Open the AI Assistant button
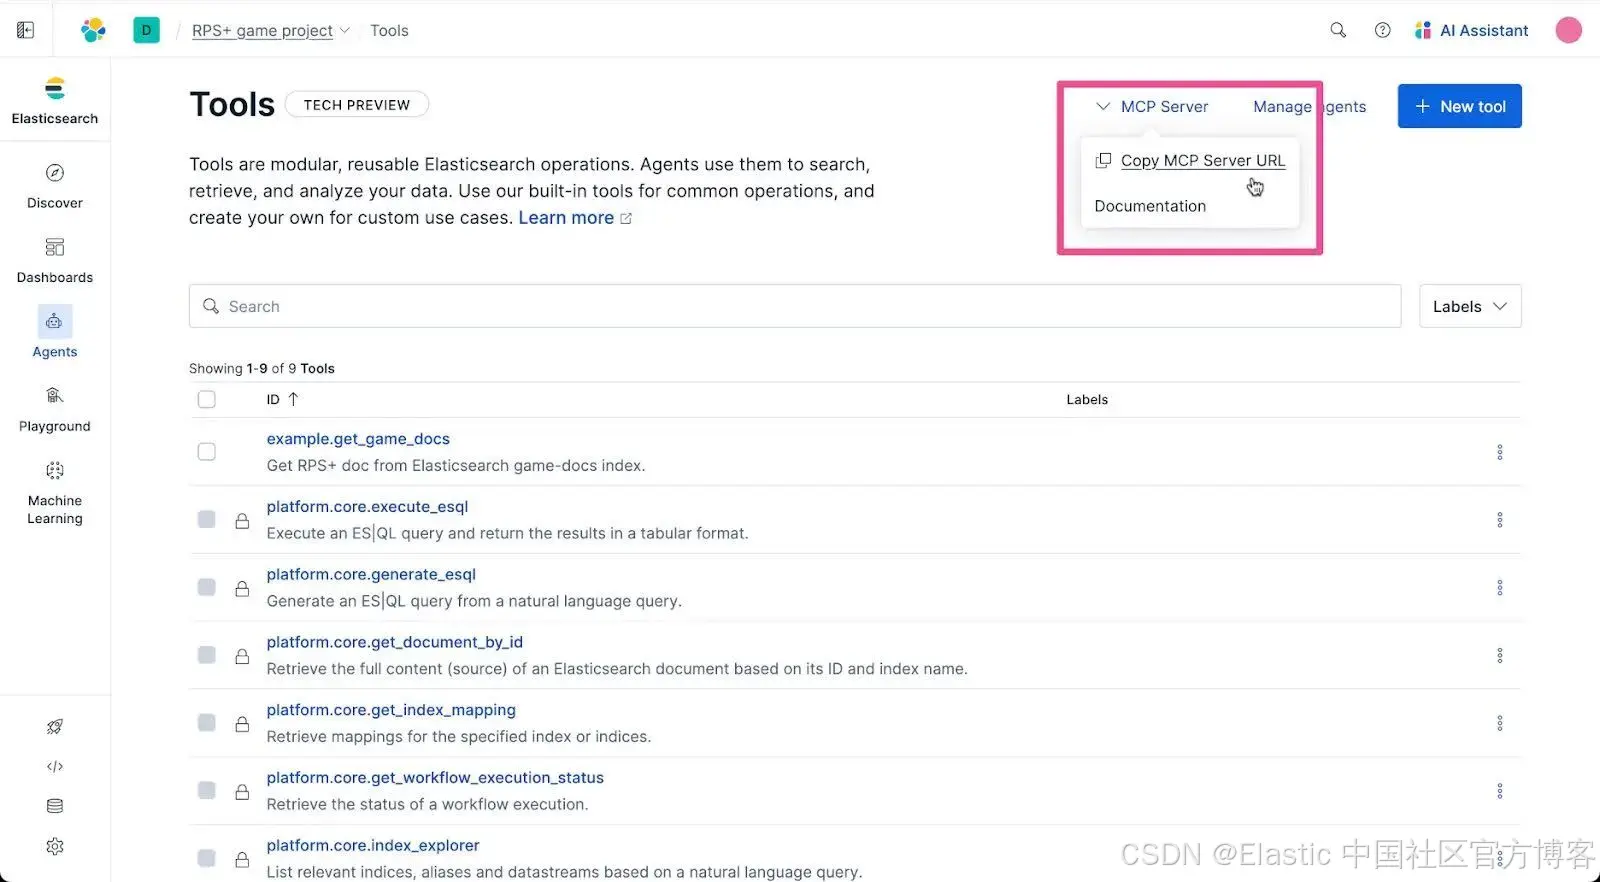The width and height of the screenshot is (1600, 882). [1471, 30]
